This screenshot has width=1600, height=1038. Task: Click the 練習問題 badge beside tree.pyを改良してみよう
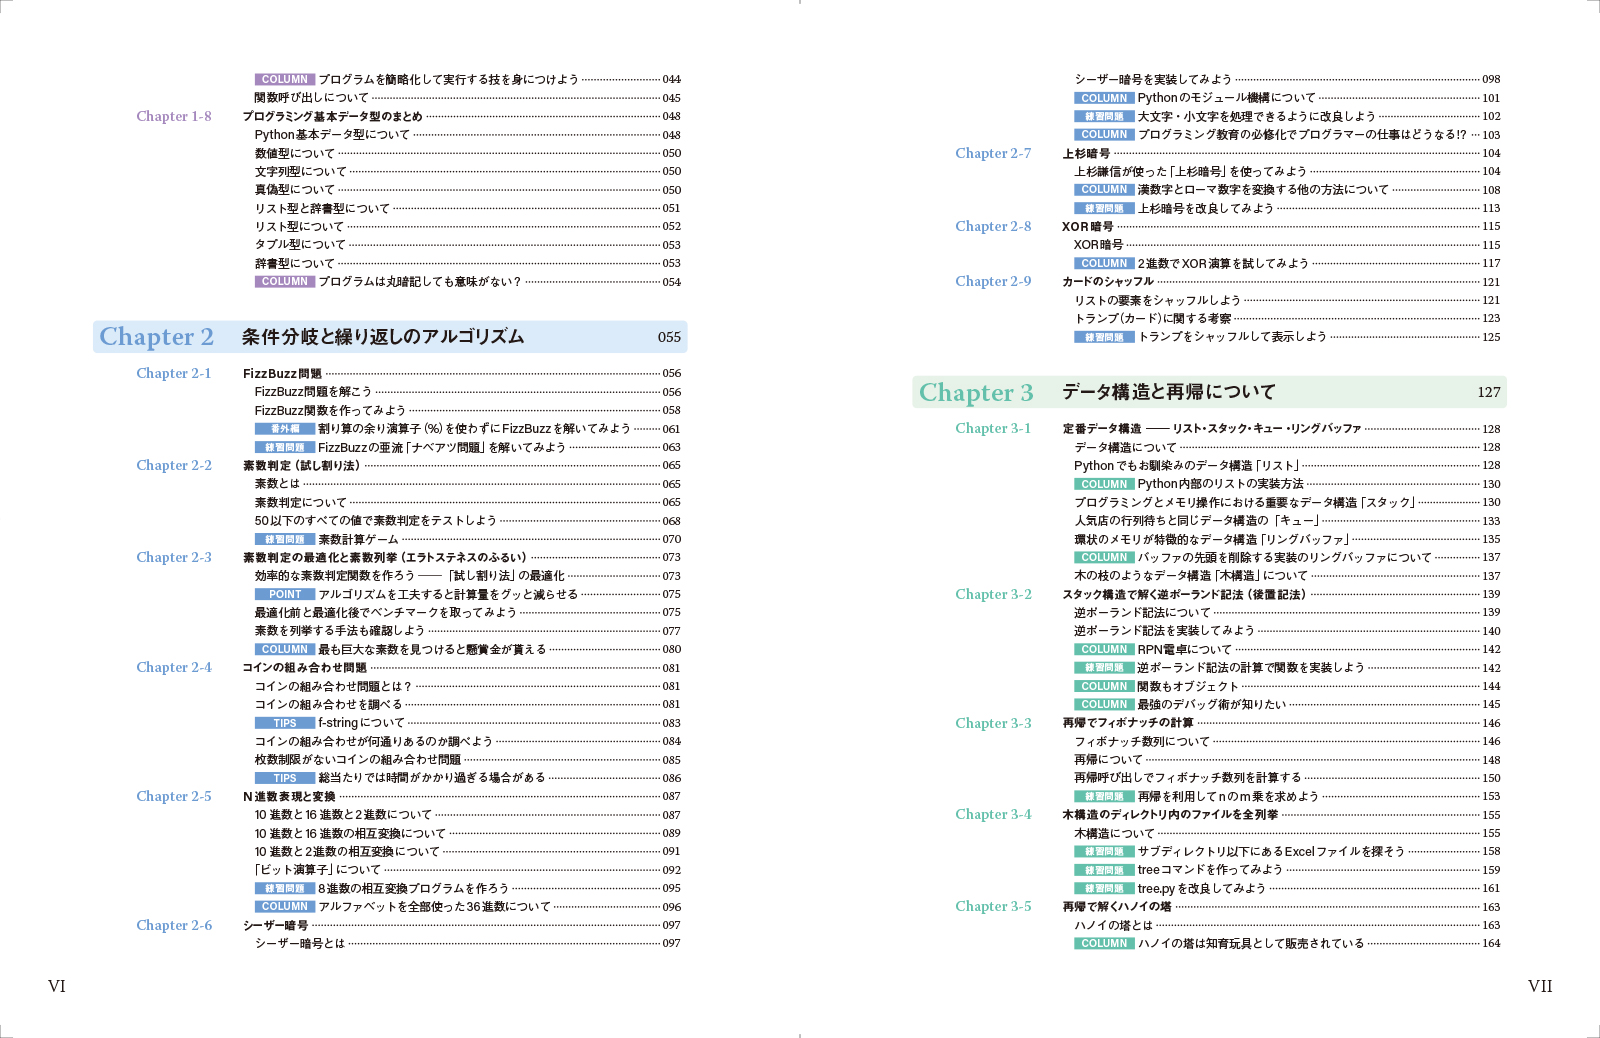1104,888
